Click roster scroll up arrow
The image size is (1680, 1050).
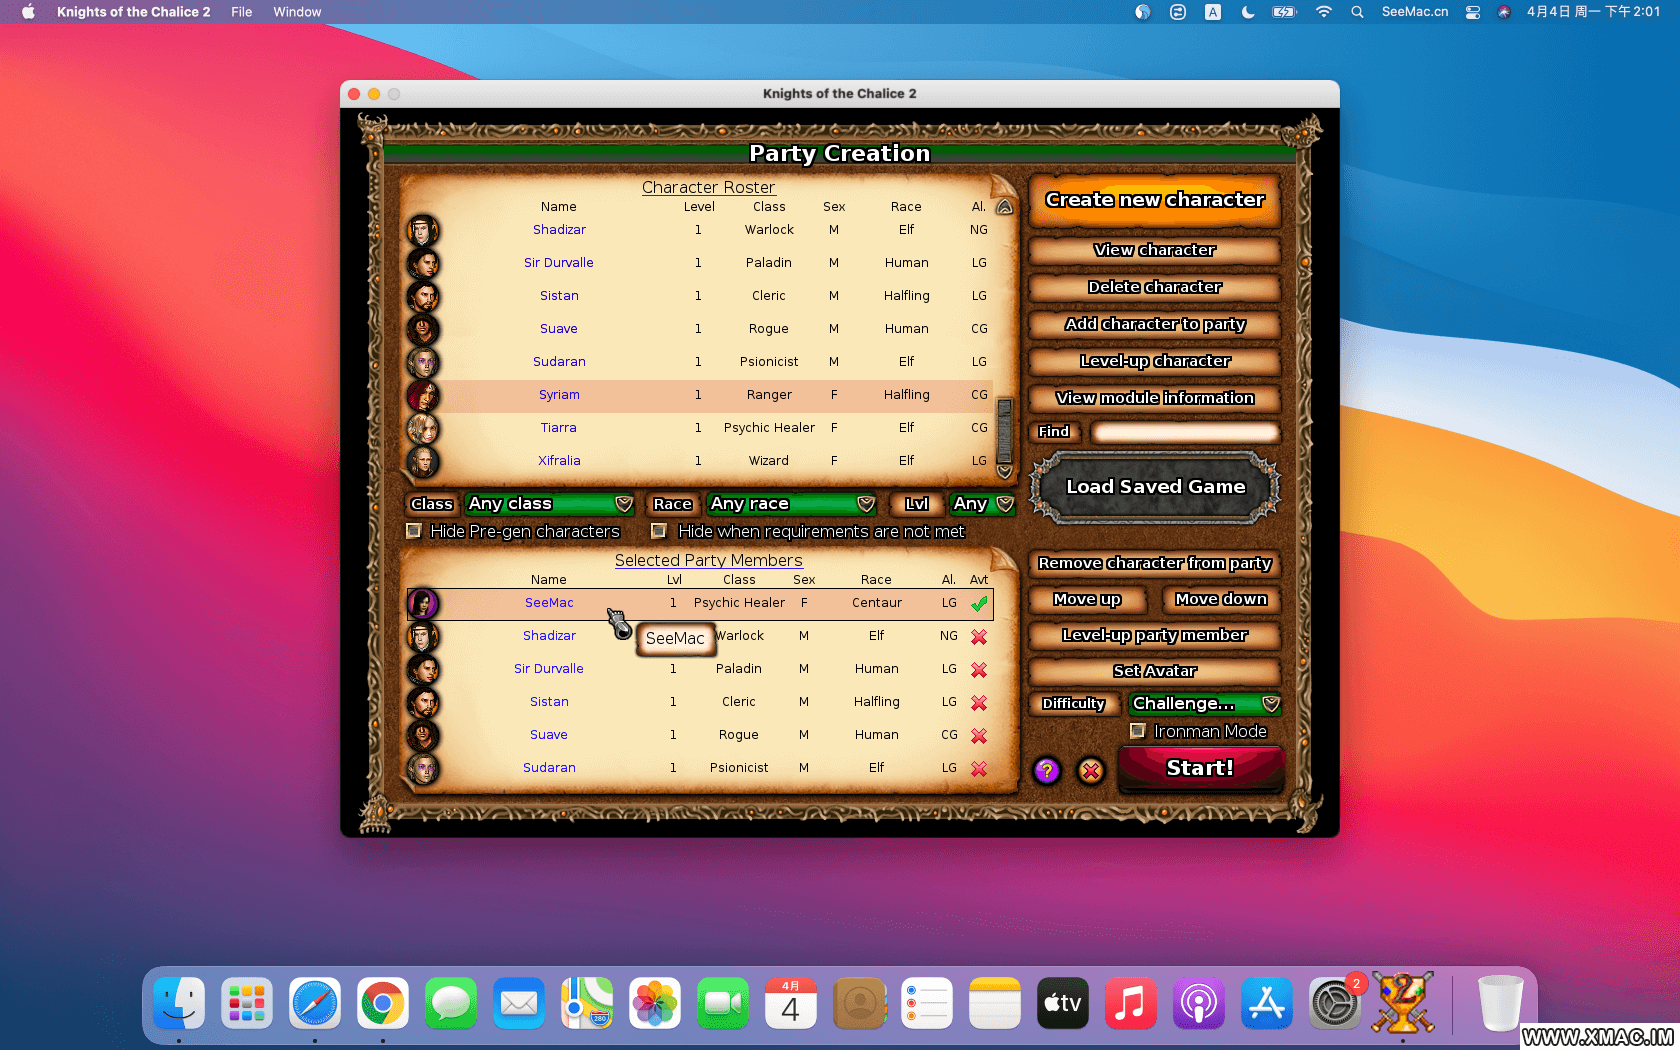1005,207
